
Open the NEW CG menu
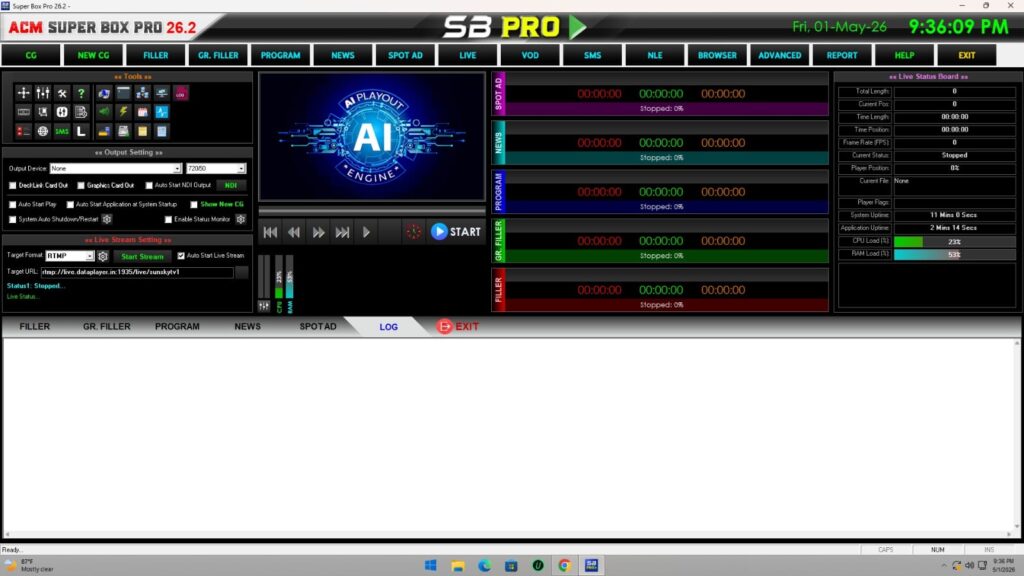coord(93,56)
